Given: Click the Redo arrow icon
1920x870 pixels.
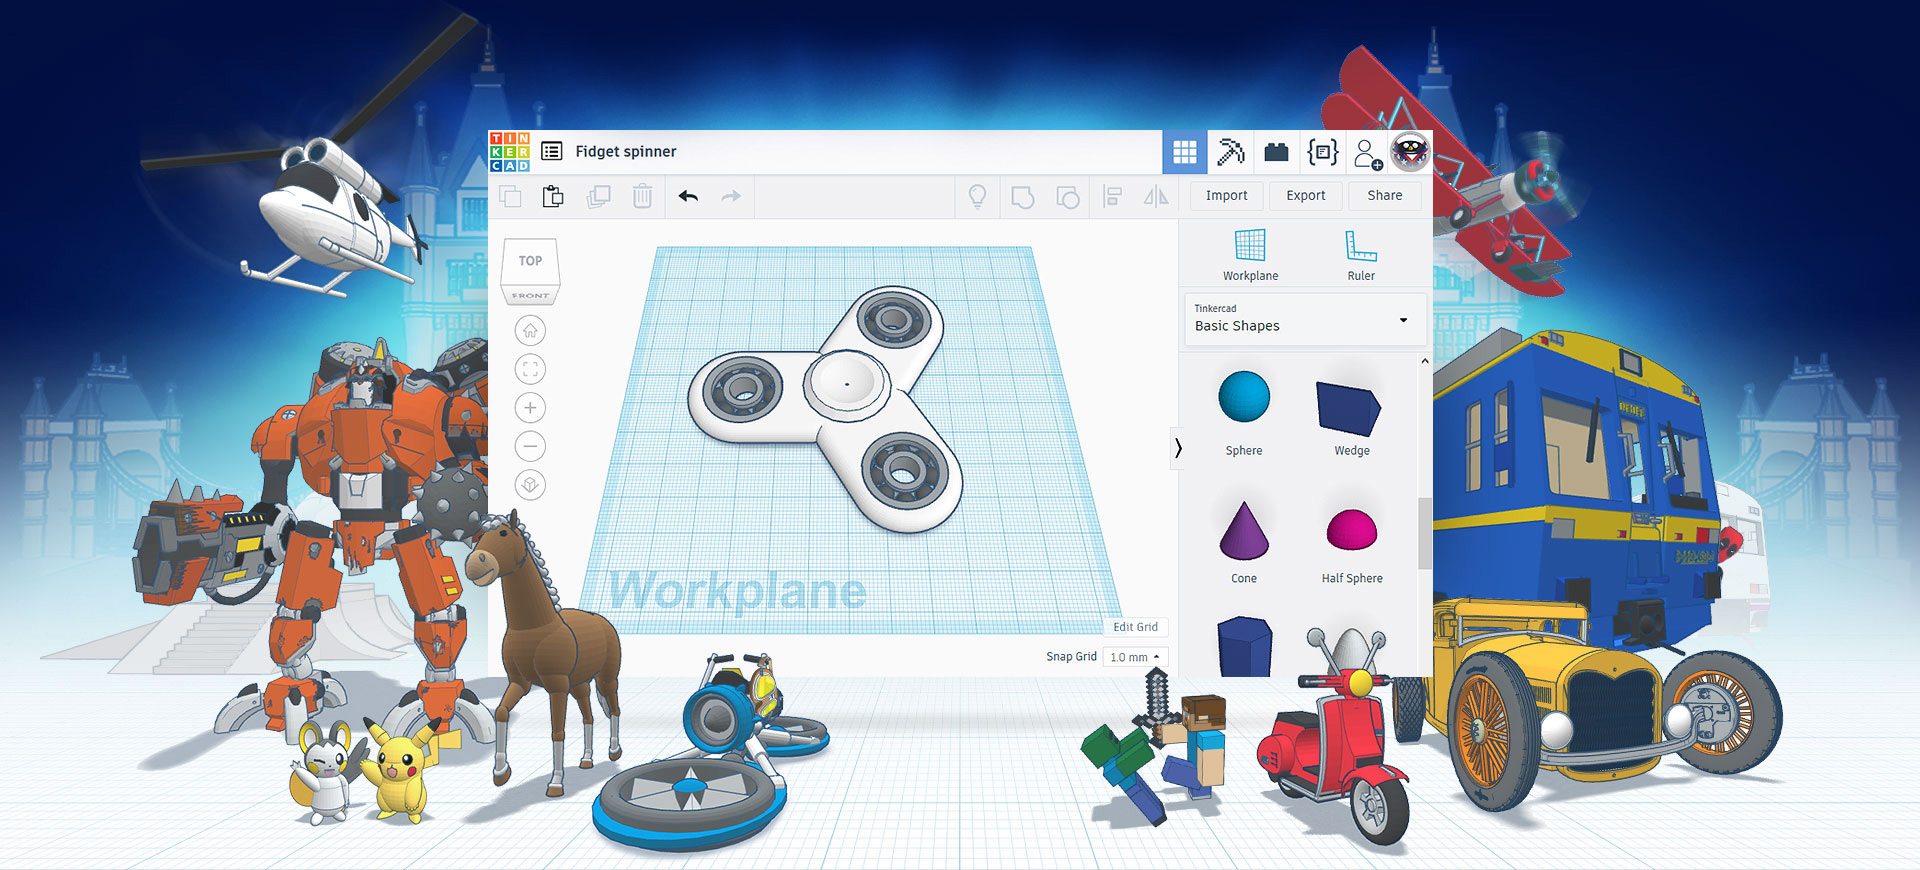Looking at the screenshot, I should tap(731, 196).
